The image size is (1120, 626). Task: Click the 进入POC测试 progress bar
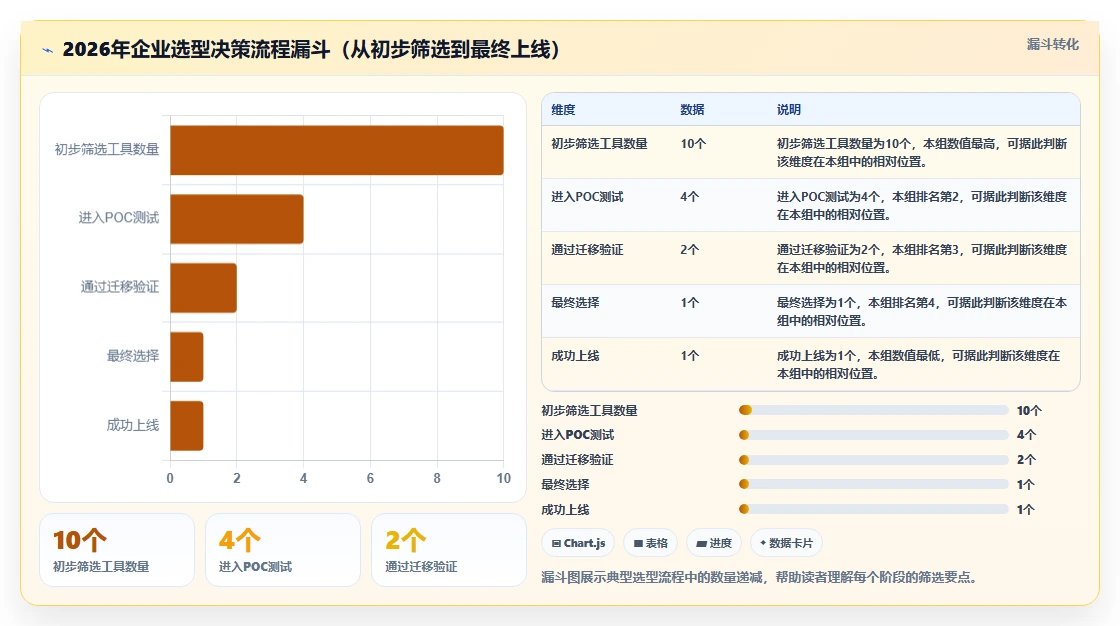[x=874, y=435]
